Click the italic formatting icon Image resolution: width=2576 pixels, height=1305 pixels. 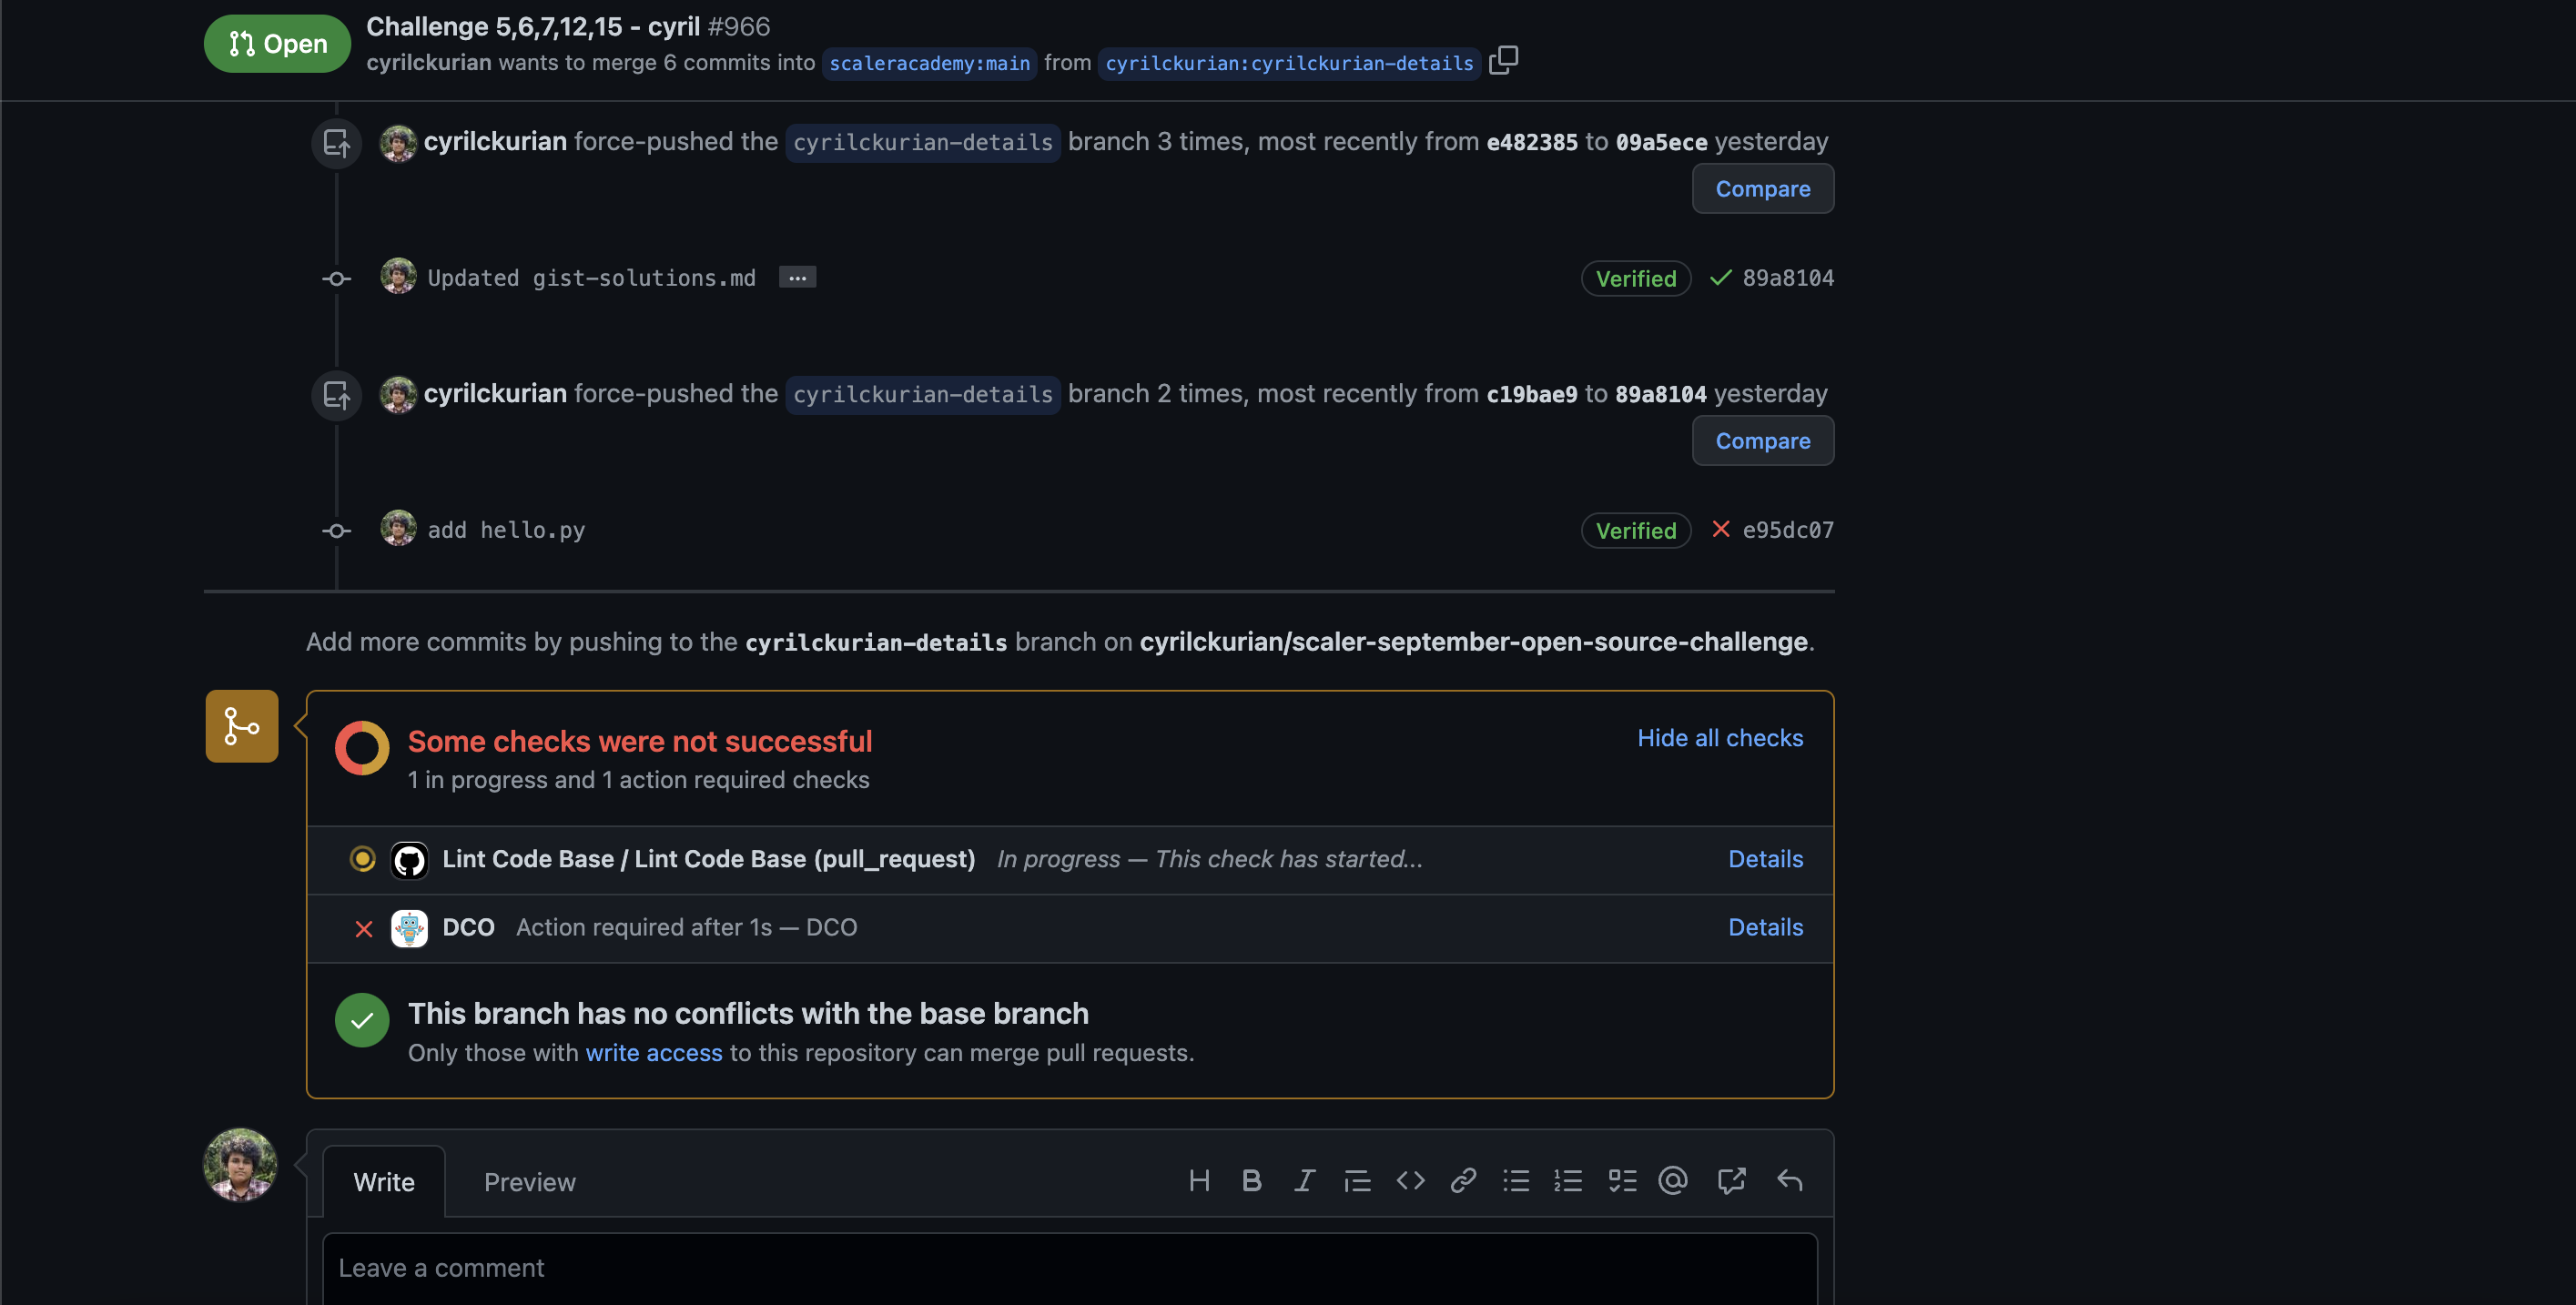click(x=1304, y=1180)
